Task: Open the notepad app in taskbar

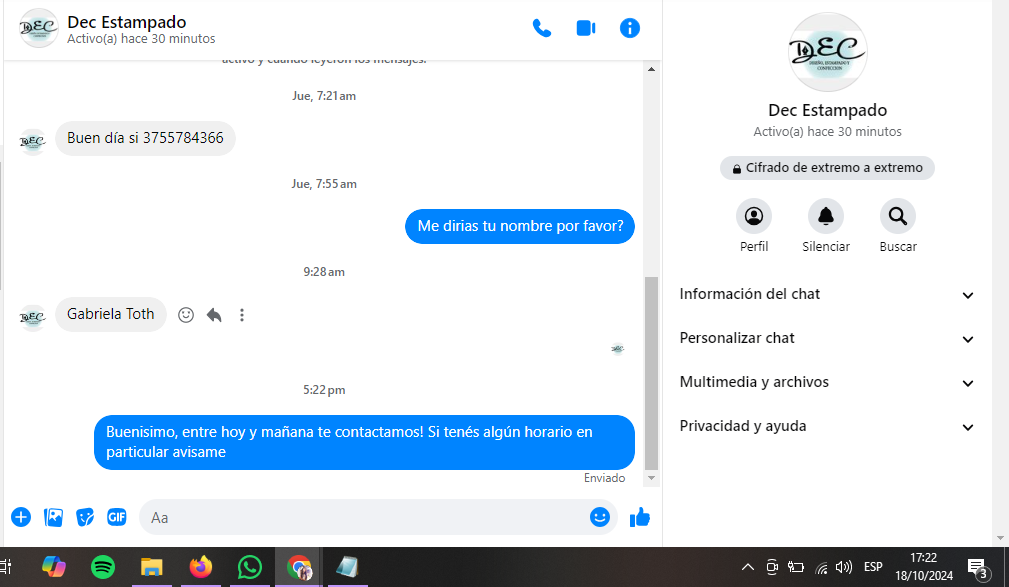Action: click(x=347, y=567)
